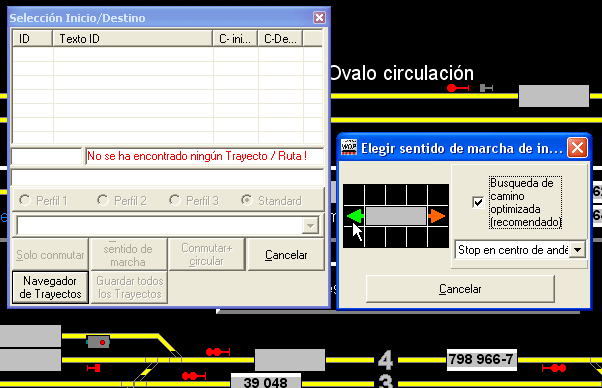This screenshot has height=388, width=602.
Task: Click the C-ini column header
Action: coord(235,39)
